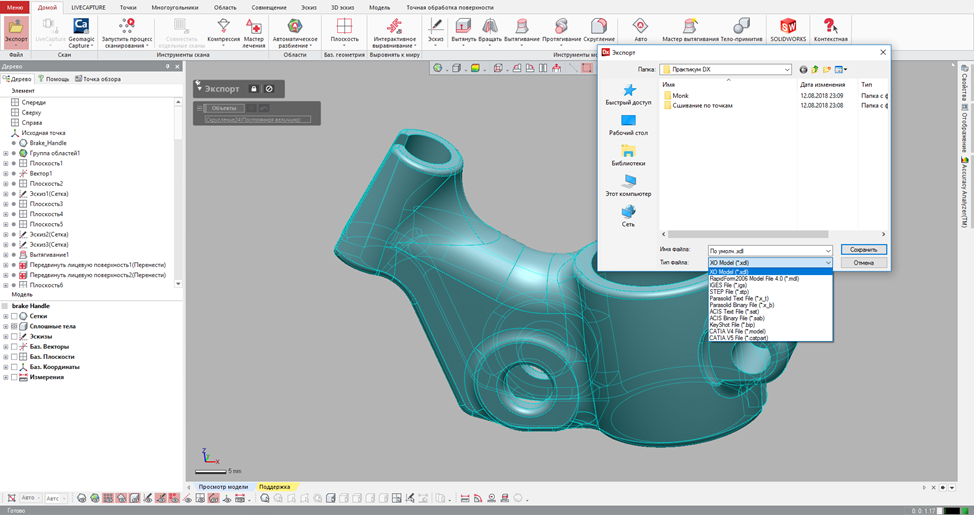Select the Вытягивание loft tool
The width and height of the screenshot is (974, 515).
(522, 30)
